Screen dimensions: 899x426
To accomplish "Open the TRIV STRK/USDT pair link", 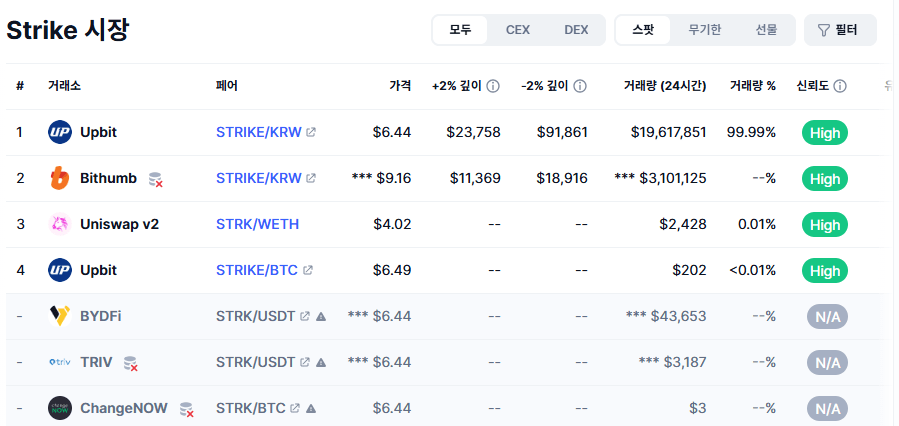I will [256, 362].
